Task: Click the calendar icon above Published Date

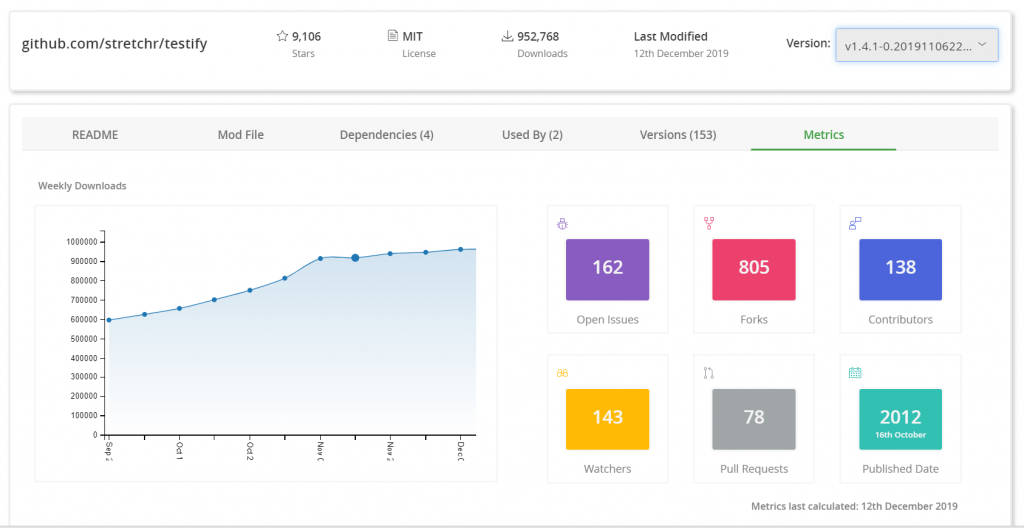Action: tap(855, 373)
